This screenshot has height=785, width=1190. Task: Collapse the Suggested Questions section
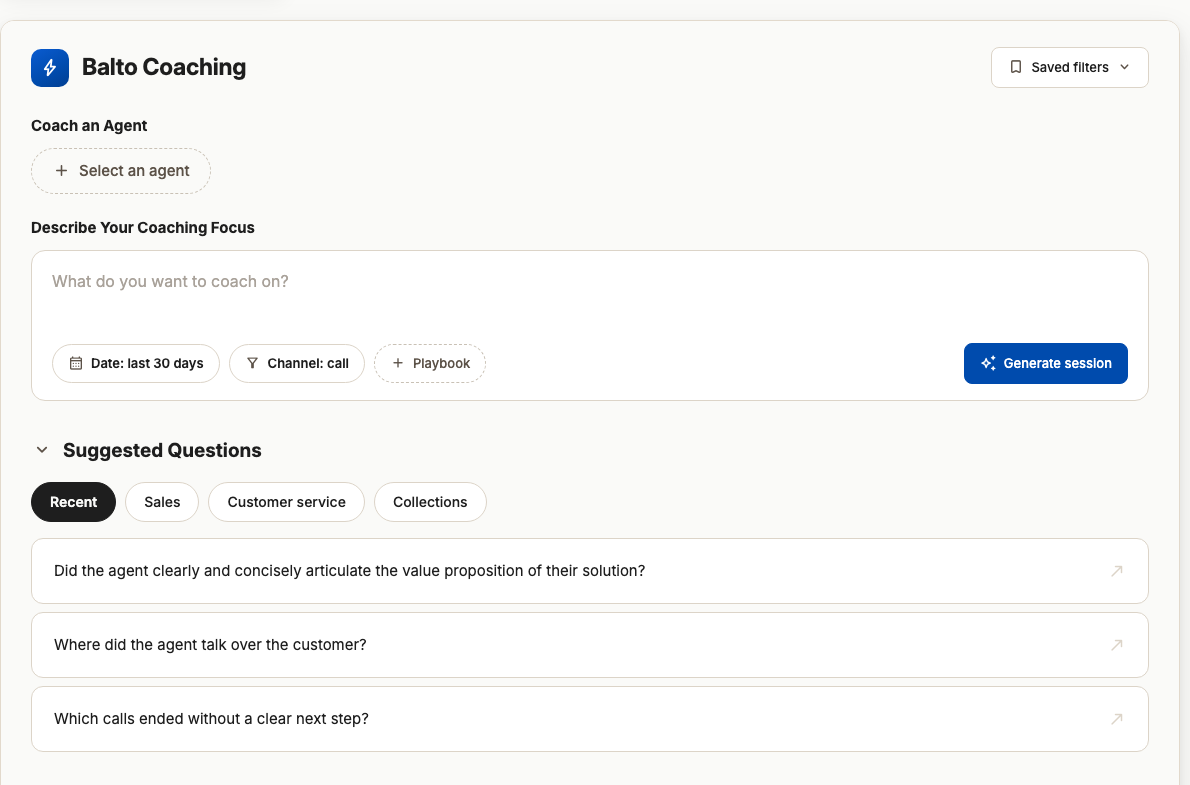[42, 450]
